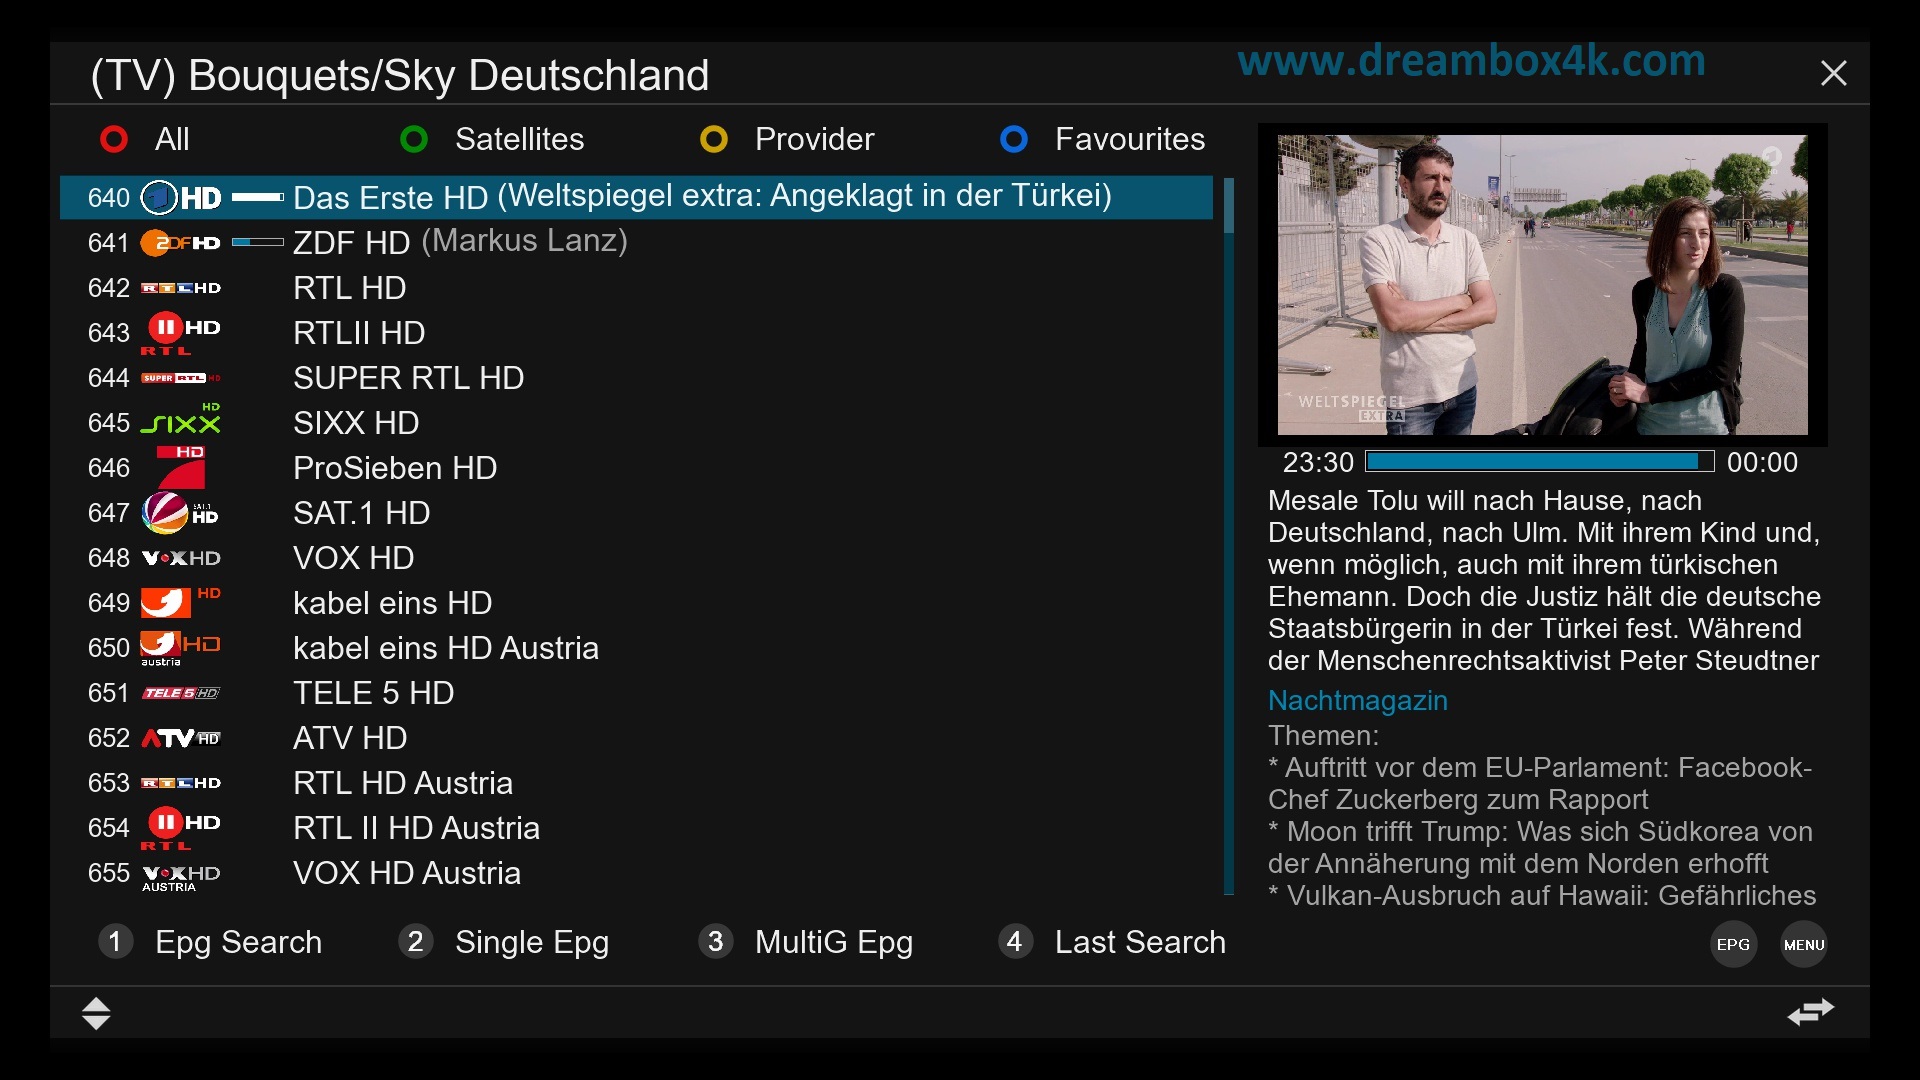Image resolution: width=1920 pixels, height=1080 pixels.
Task: Select channel 651 TELE 5 HD
Action: tap(636, 693)
